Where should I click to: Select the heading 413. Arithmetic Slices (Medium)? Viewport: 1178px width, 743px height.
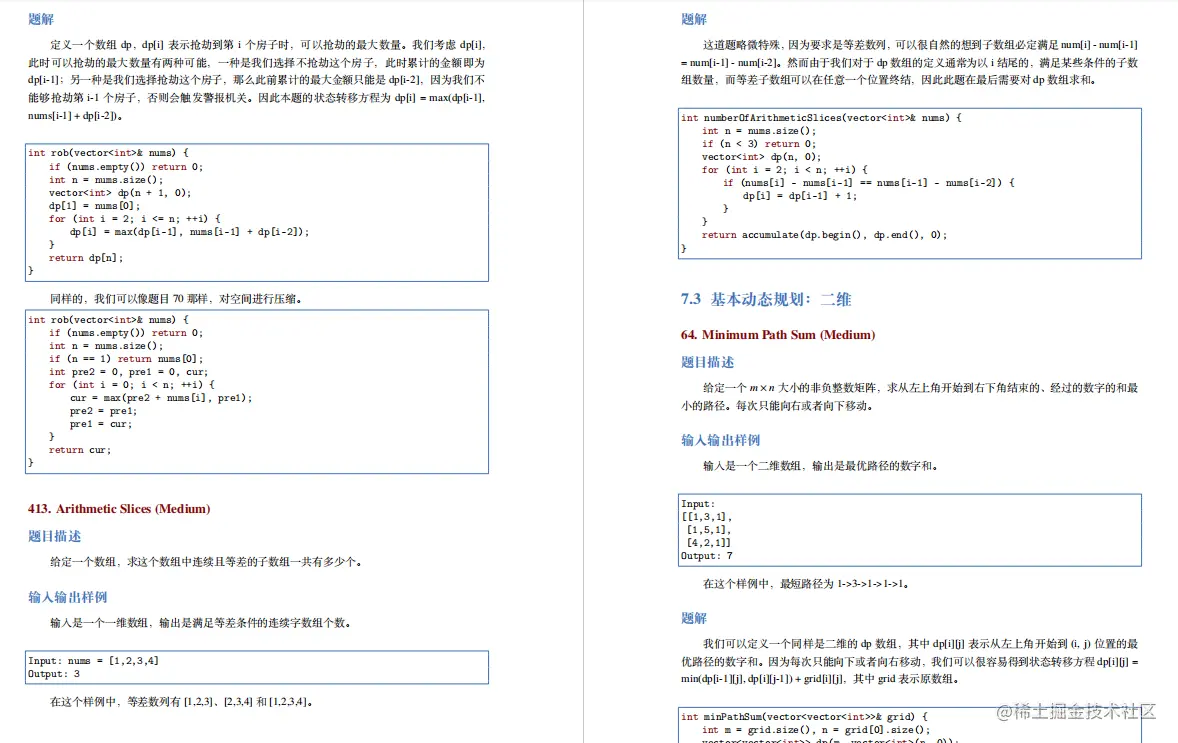[116, 508]
